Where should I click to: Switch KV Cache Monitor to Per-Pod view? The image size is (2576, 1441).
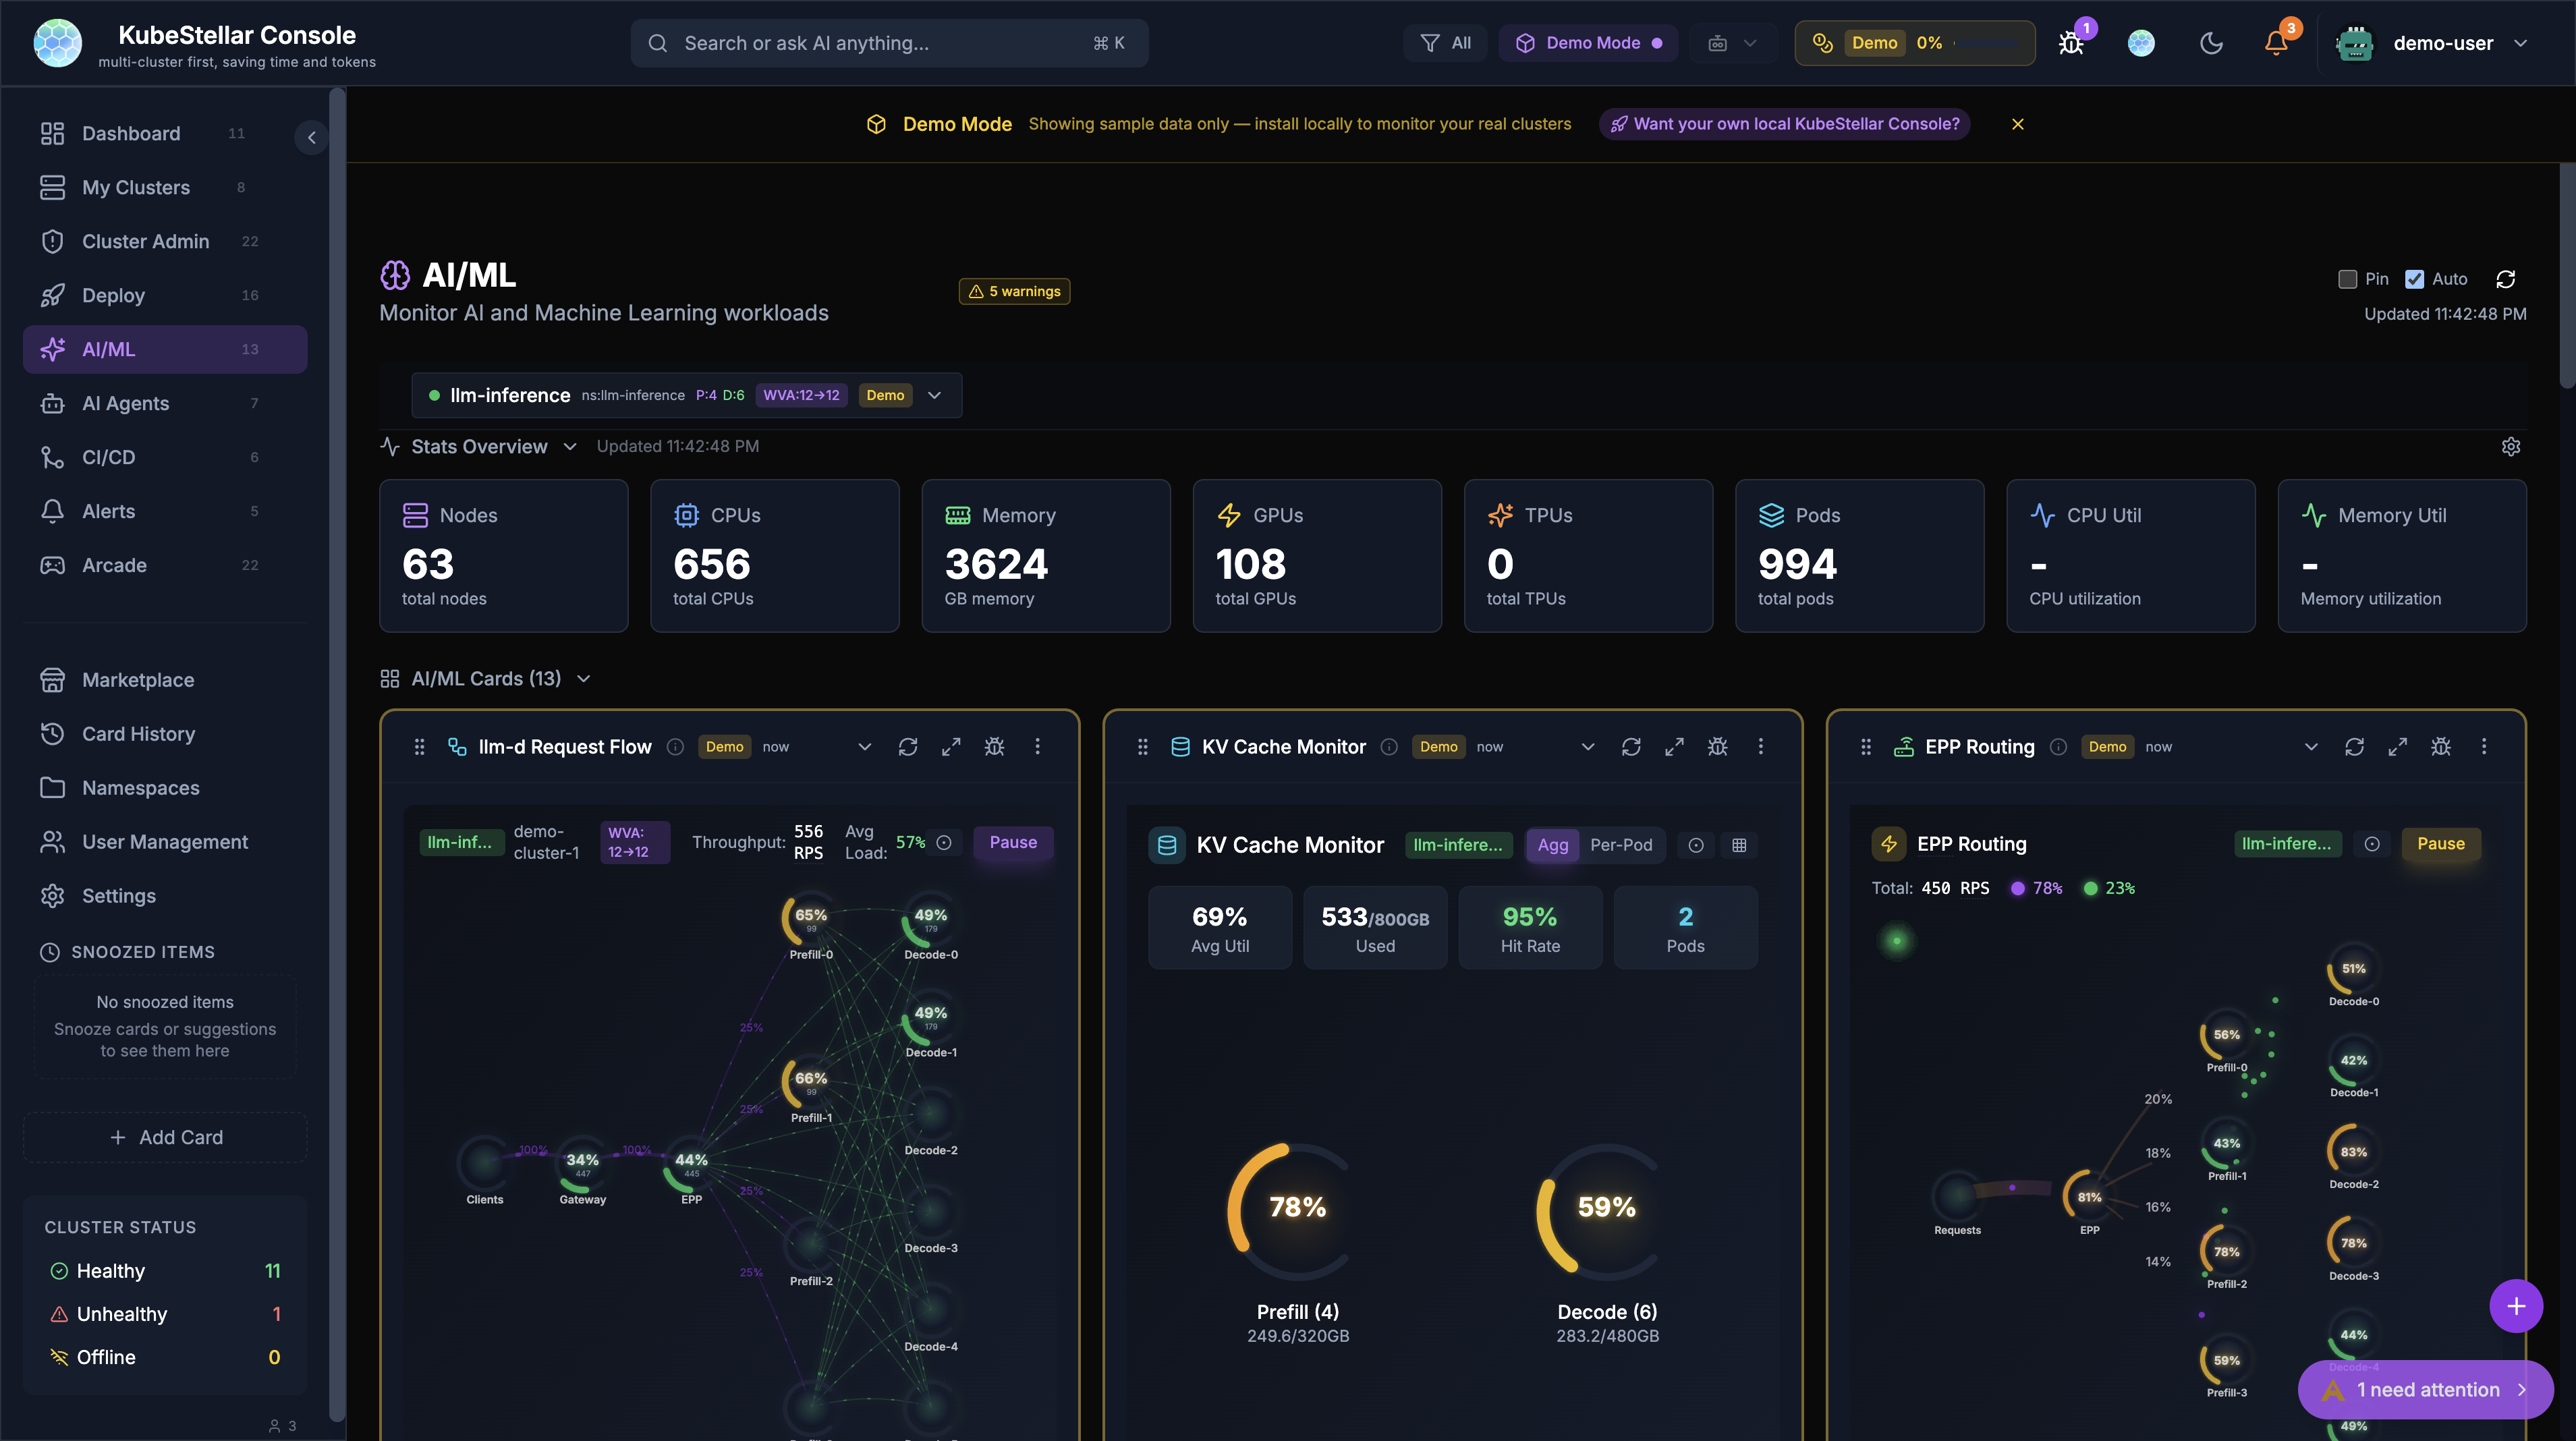[1623, 845]
